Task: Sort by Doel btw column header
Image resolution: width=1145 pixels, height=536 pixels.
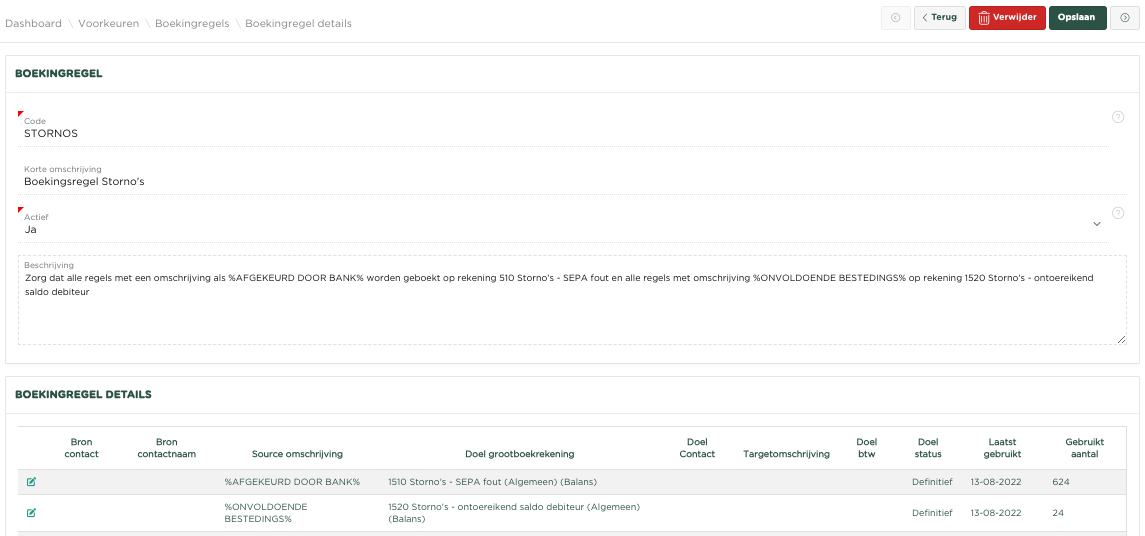Action: coord(866,448)
